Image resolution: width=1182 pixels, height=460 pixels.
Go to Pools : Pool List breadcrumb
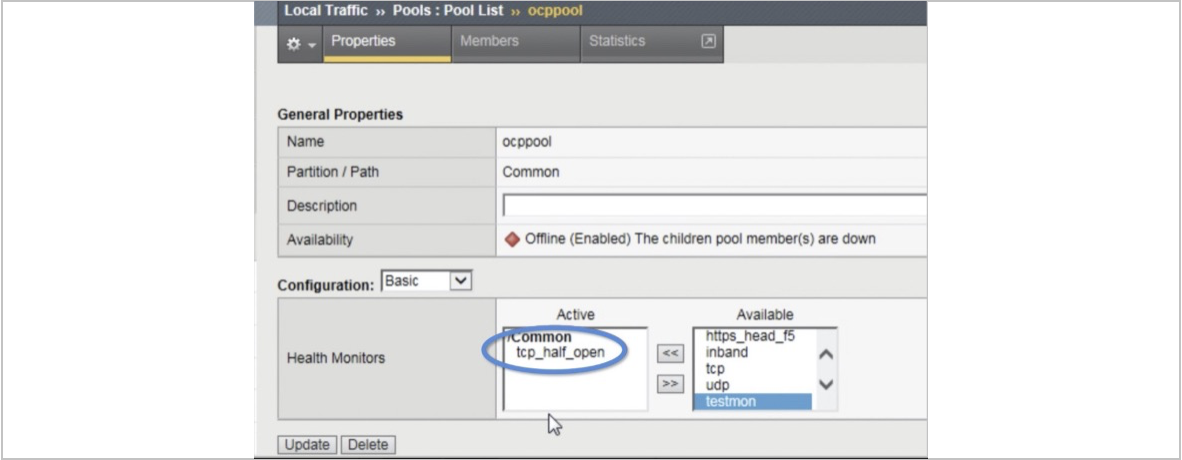(x=449, y=11)
